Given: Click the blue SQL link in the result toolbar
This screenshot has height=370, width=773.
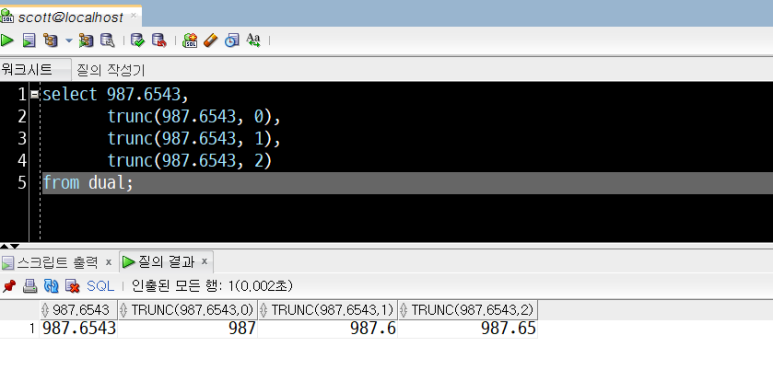Looking at the screenshot, I should (100, 286).
